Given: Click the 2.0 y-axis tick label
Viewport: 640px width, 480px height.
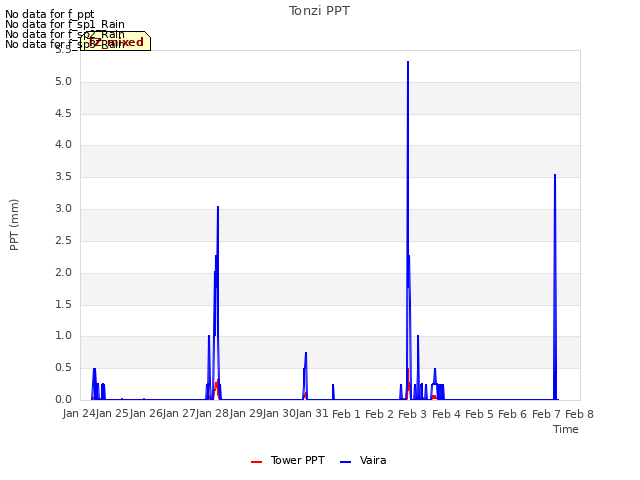Looking at the screenshot, I should [63, 273].
